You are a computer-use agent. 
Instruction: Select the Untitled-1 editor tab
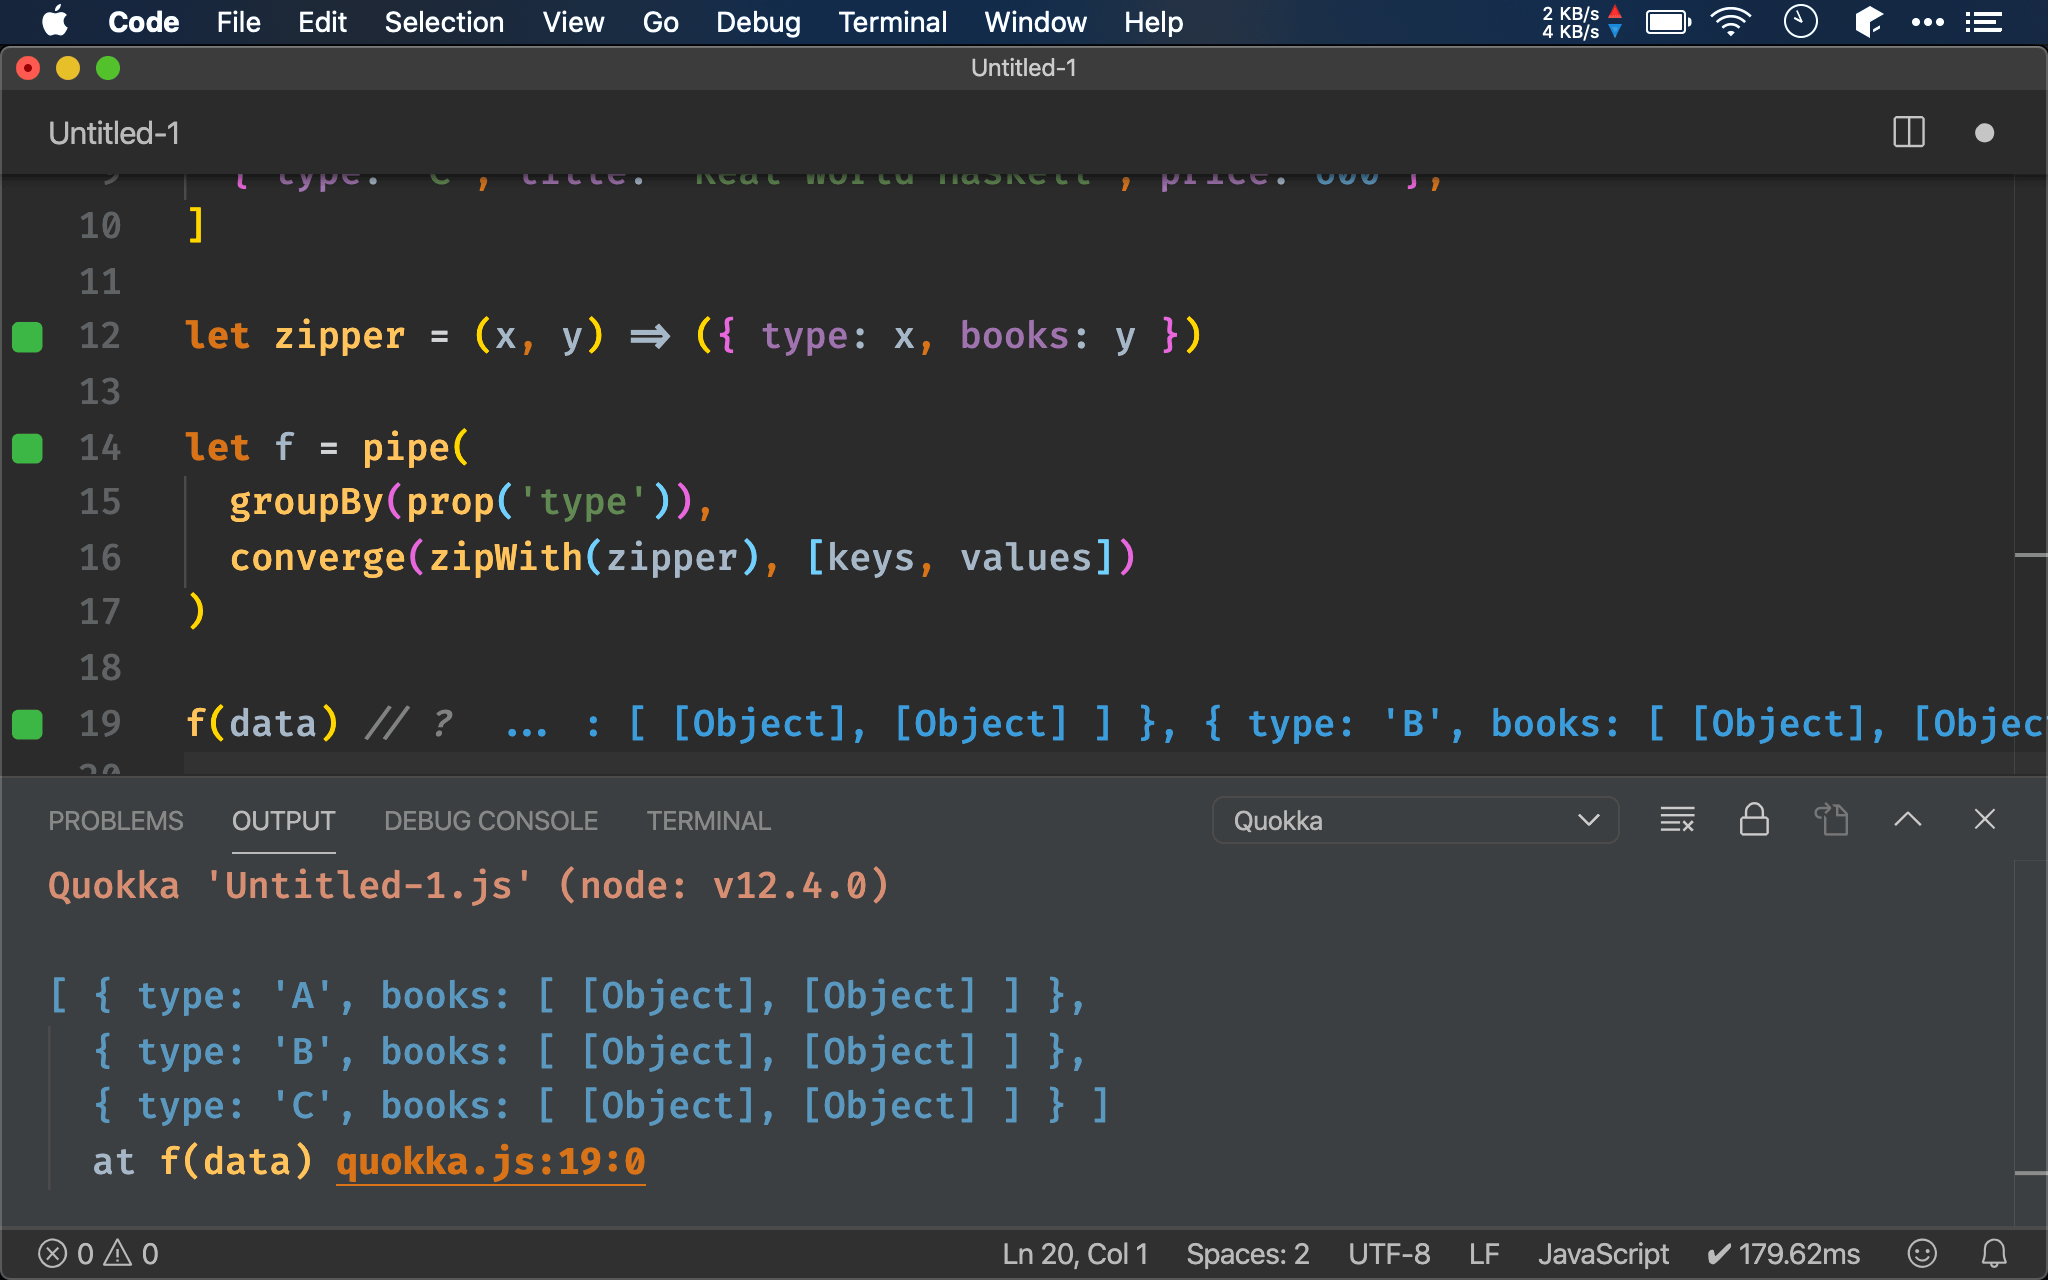click(114, 133)
